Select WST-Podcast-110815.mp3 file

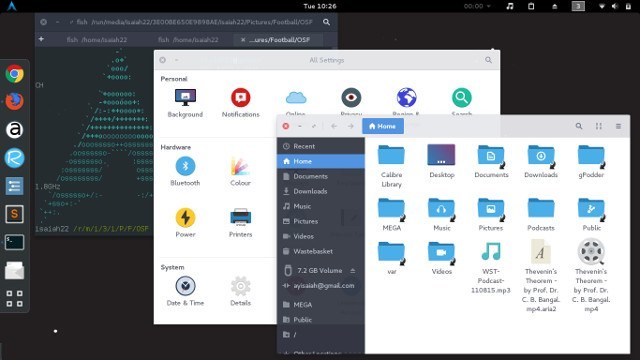click(x=491, y=267)
